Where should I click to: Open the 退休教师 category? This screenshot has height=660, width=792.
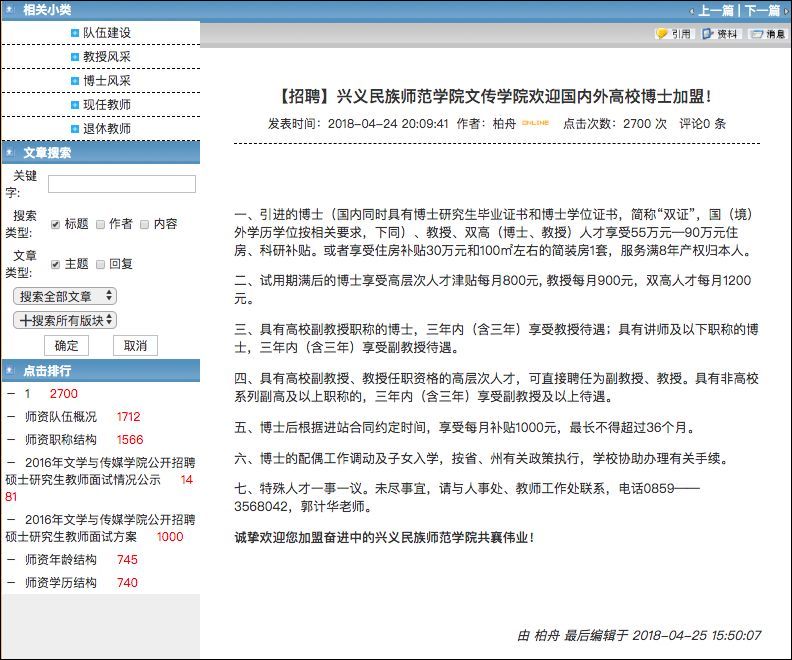(107, 129)
